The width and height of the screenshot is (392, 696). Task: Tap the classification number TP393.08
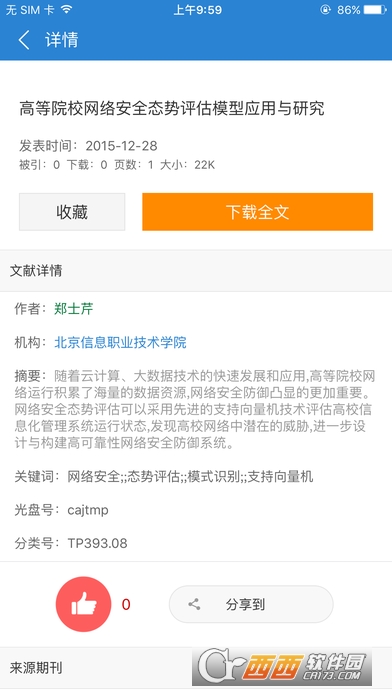coord(97,543)
